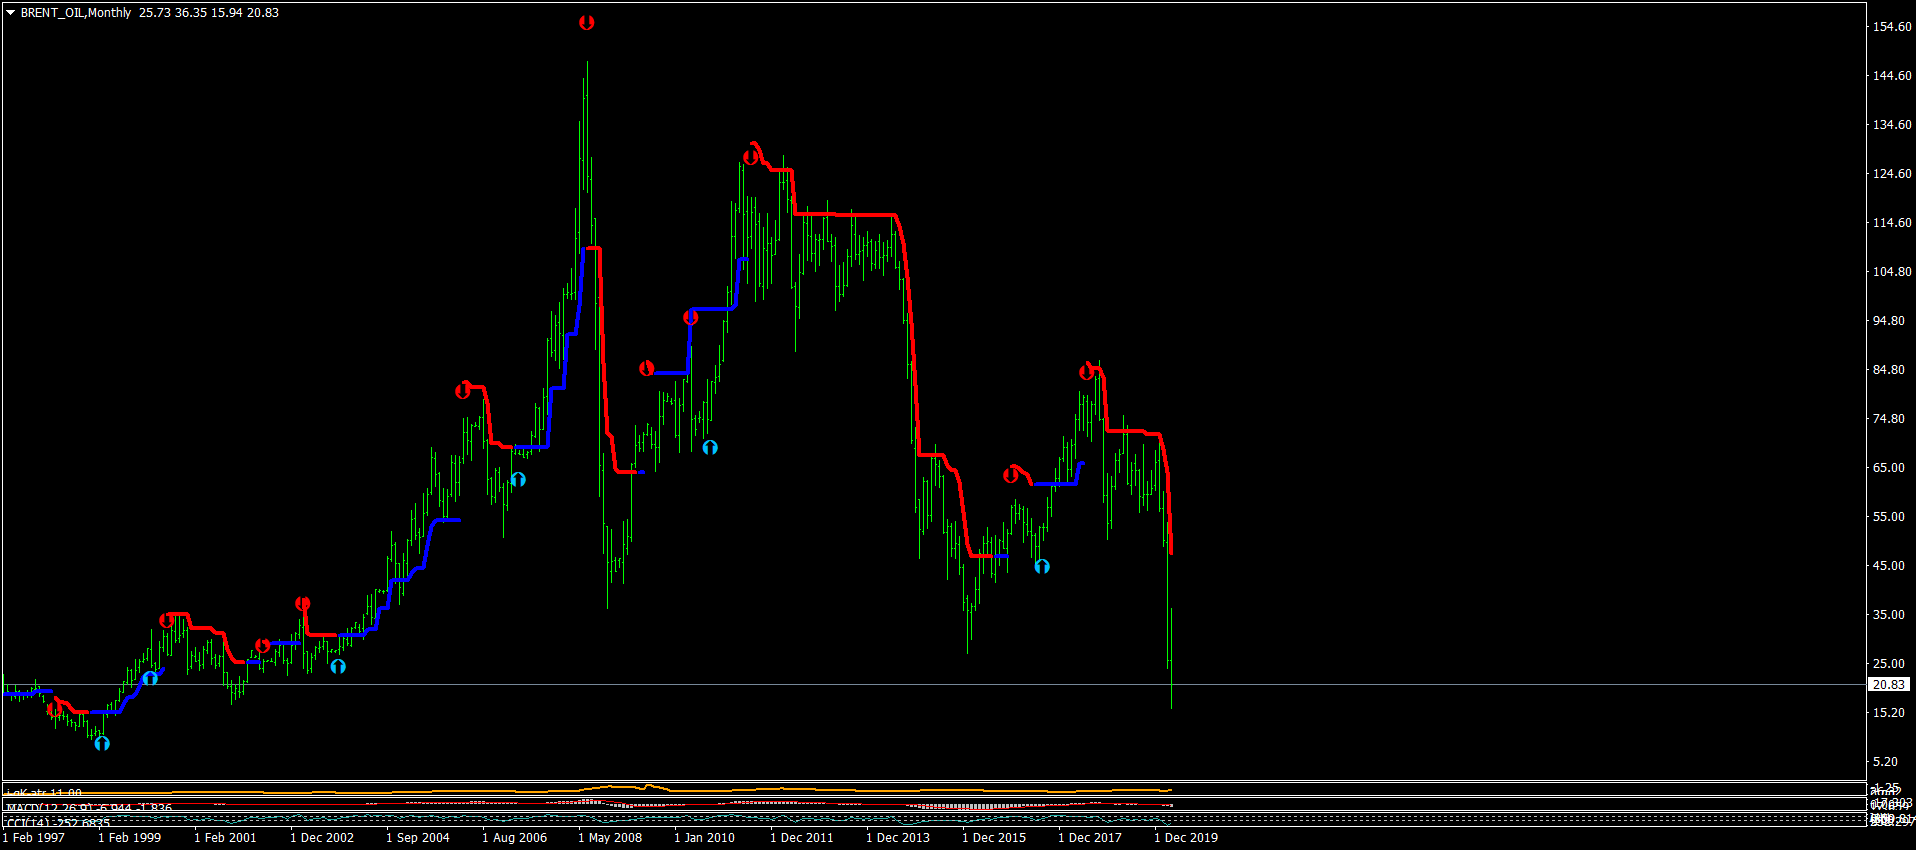This screenshot has height=850, width=1916.
Task: Click the 1 May 2008 date on time axis
Action: [x=610, y=838]
